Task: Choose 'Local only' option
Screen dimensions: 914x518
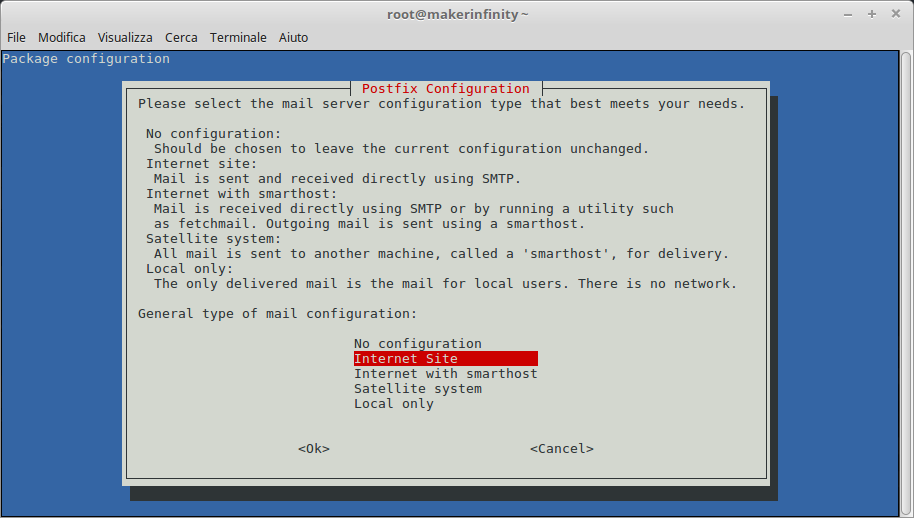Action: (394, 404)
